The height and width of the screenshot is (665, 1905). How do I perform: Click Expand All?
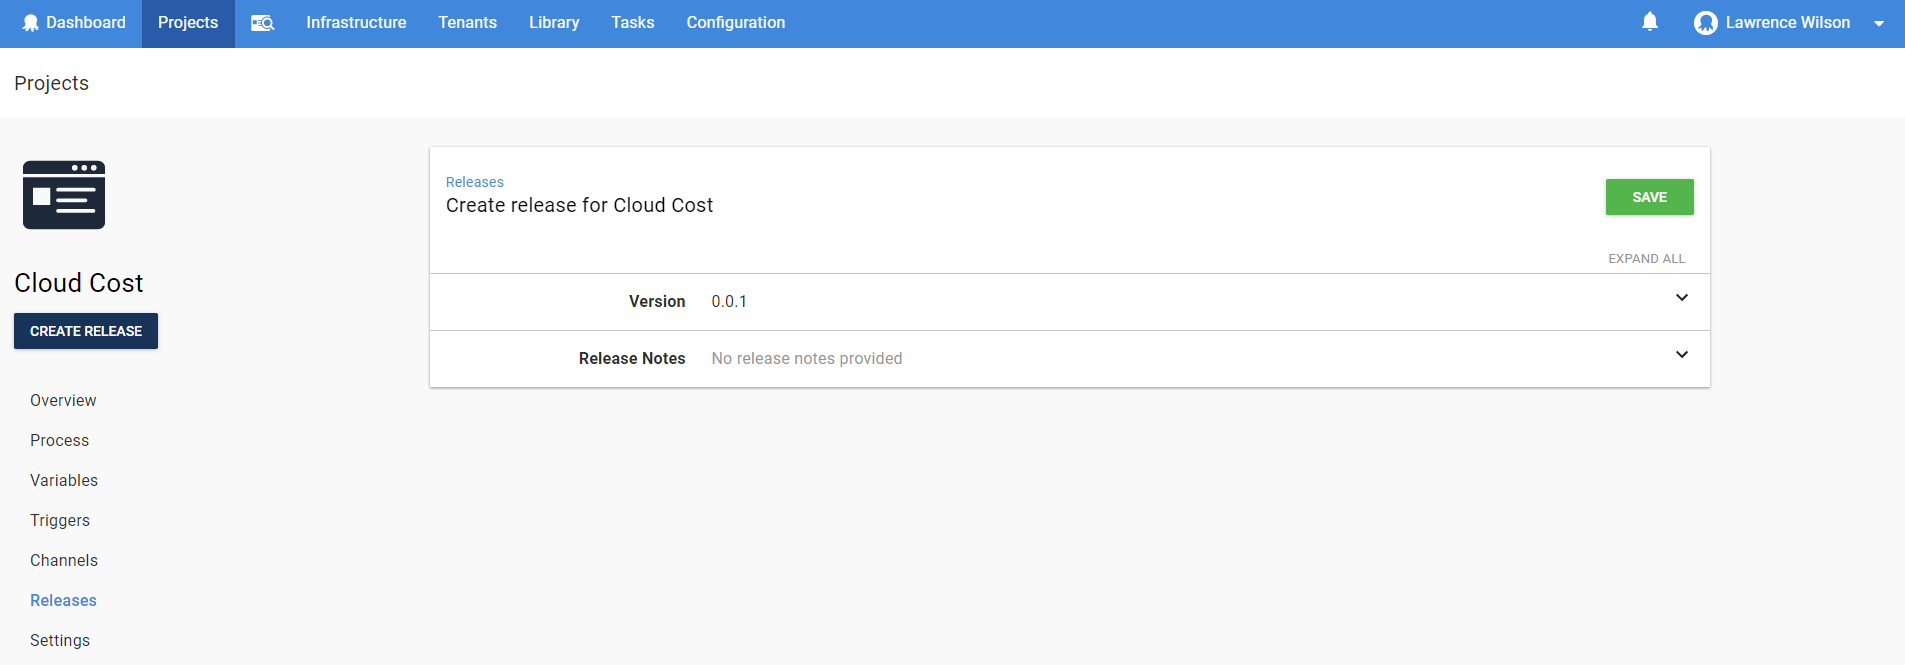pos(1646,259)
